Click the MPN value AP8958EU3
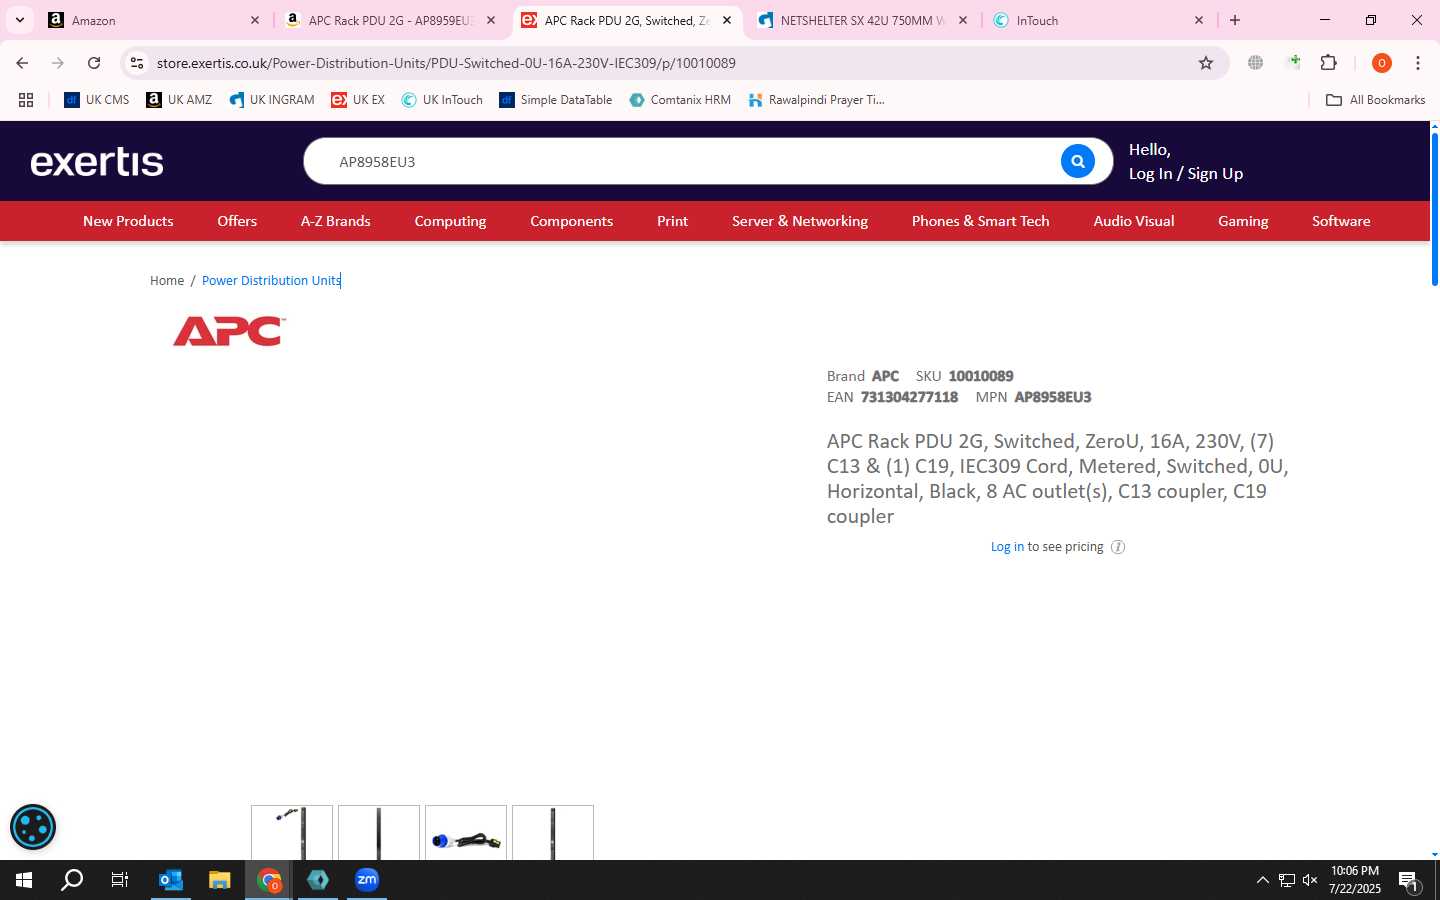 (x=1052, y=397)
